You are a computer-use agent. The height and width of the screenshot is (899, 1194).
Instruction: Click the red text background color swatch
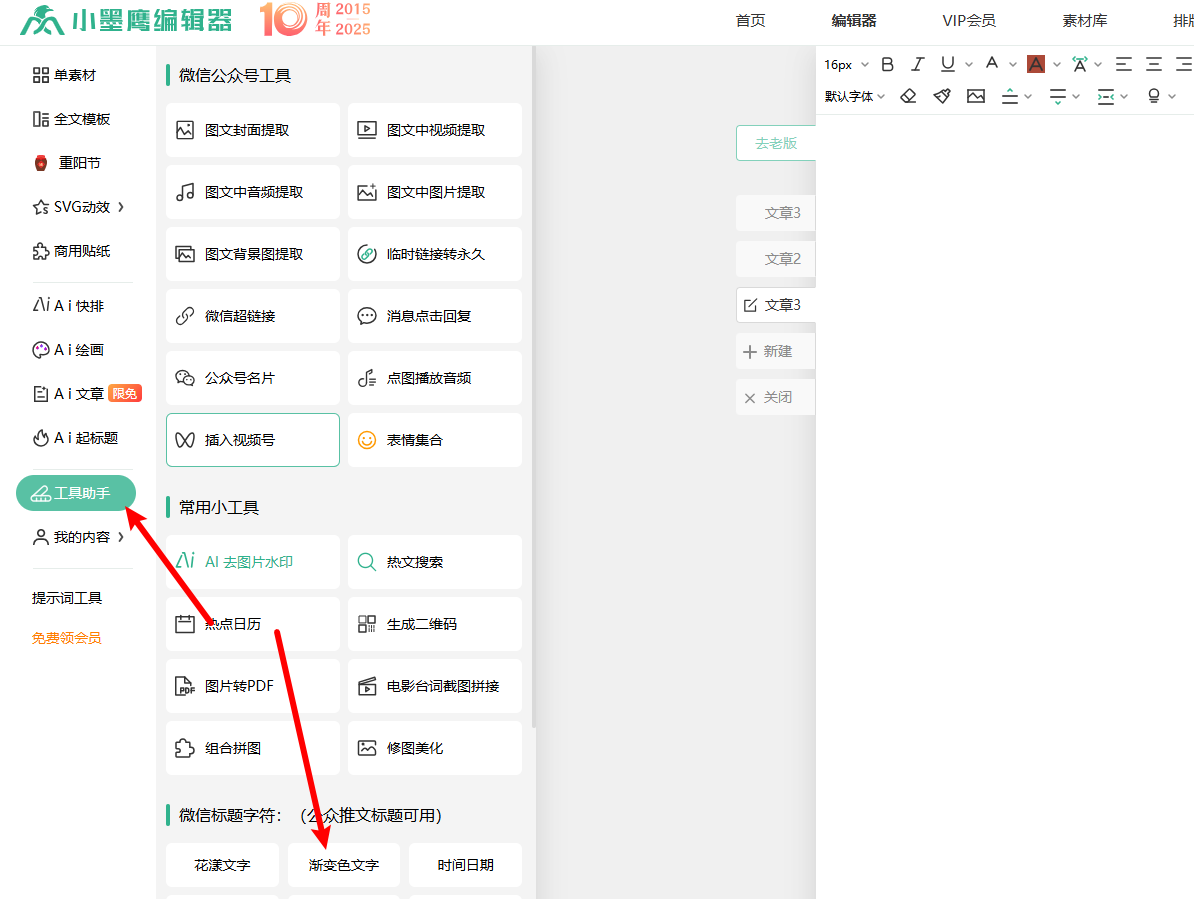1036,64
